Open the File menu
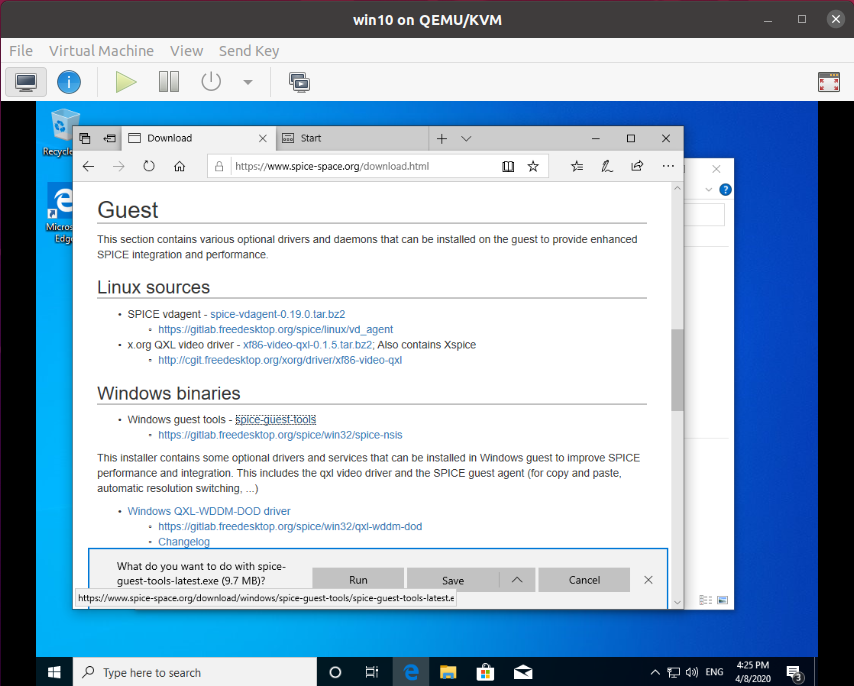The image size is (854, 686). point(21,51)
